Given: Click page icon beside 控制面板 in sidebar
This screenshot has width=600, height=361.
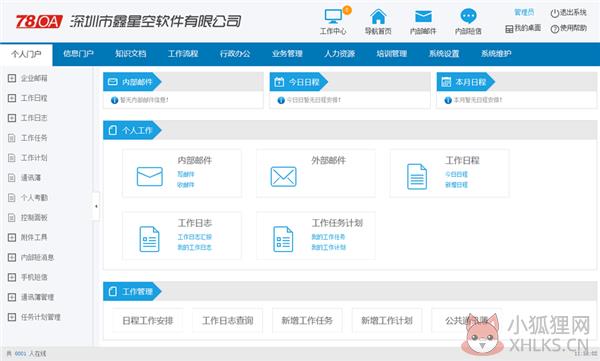Looking at the screenshot, I should pos(12,217).
